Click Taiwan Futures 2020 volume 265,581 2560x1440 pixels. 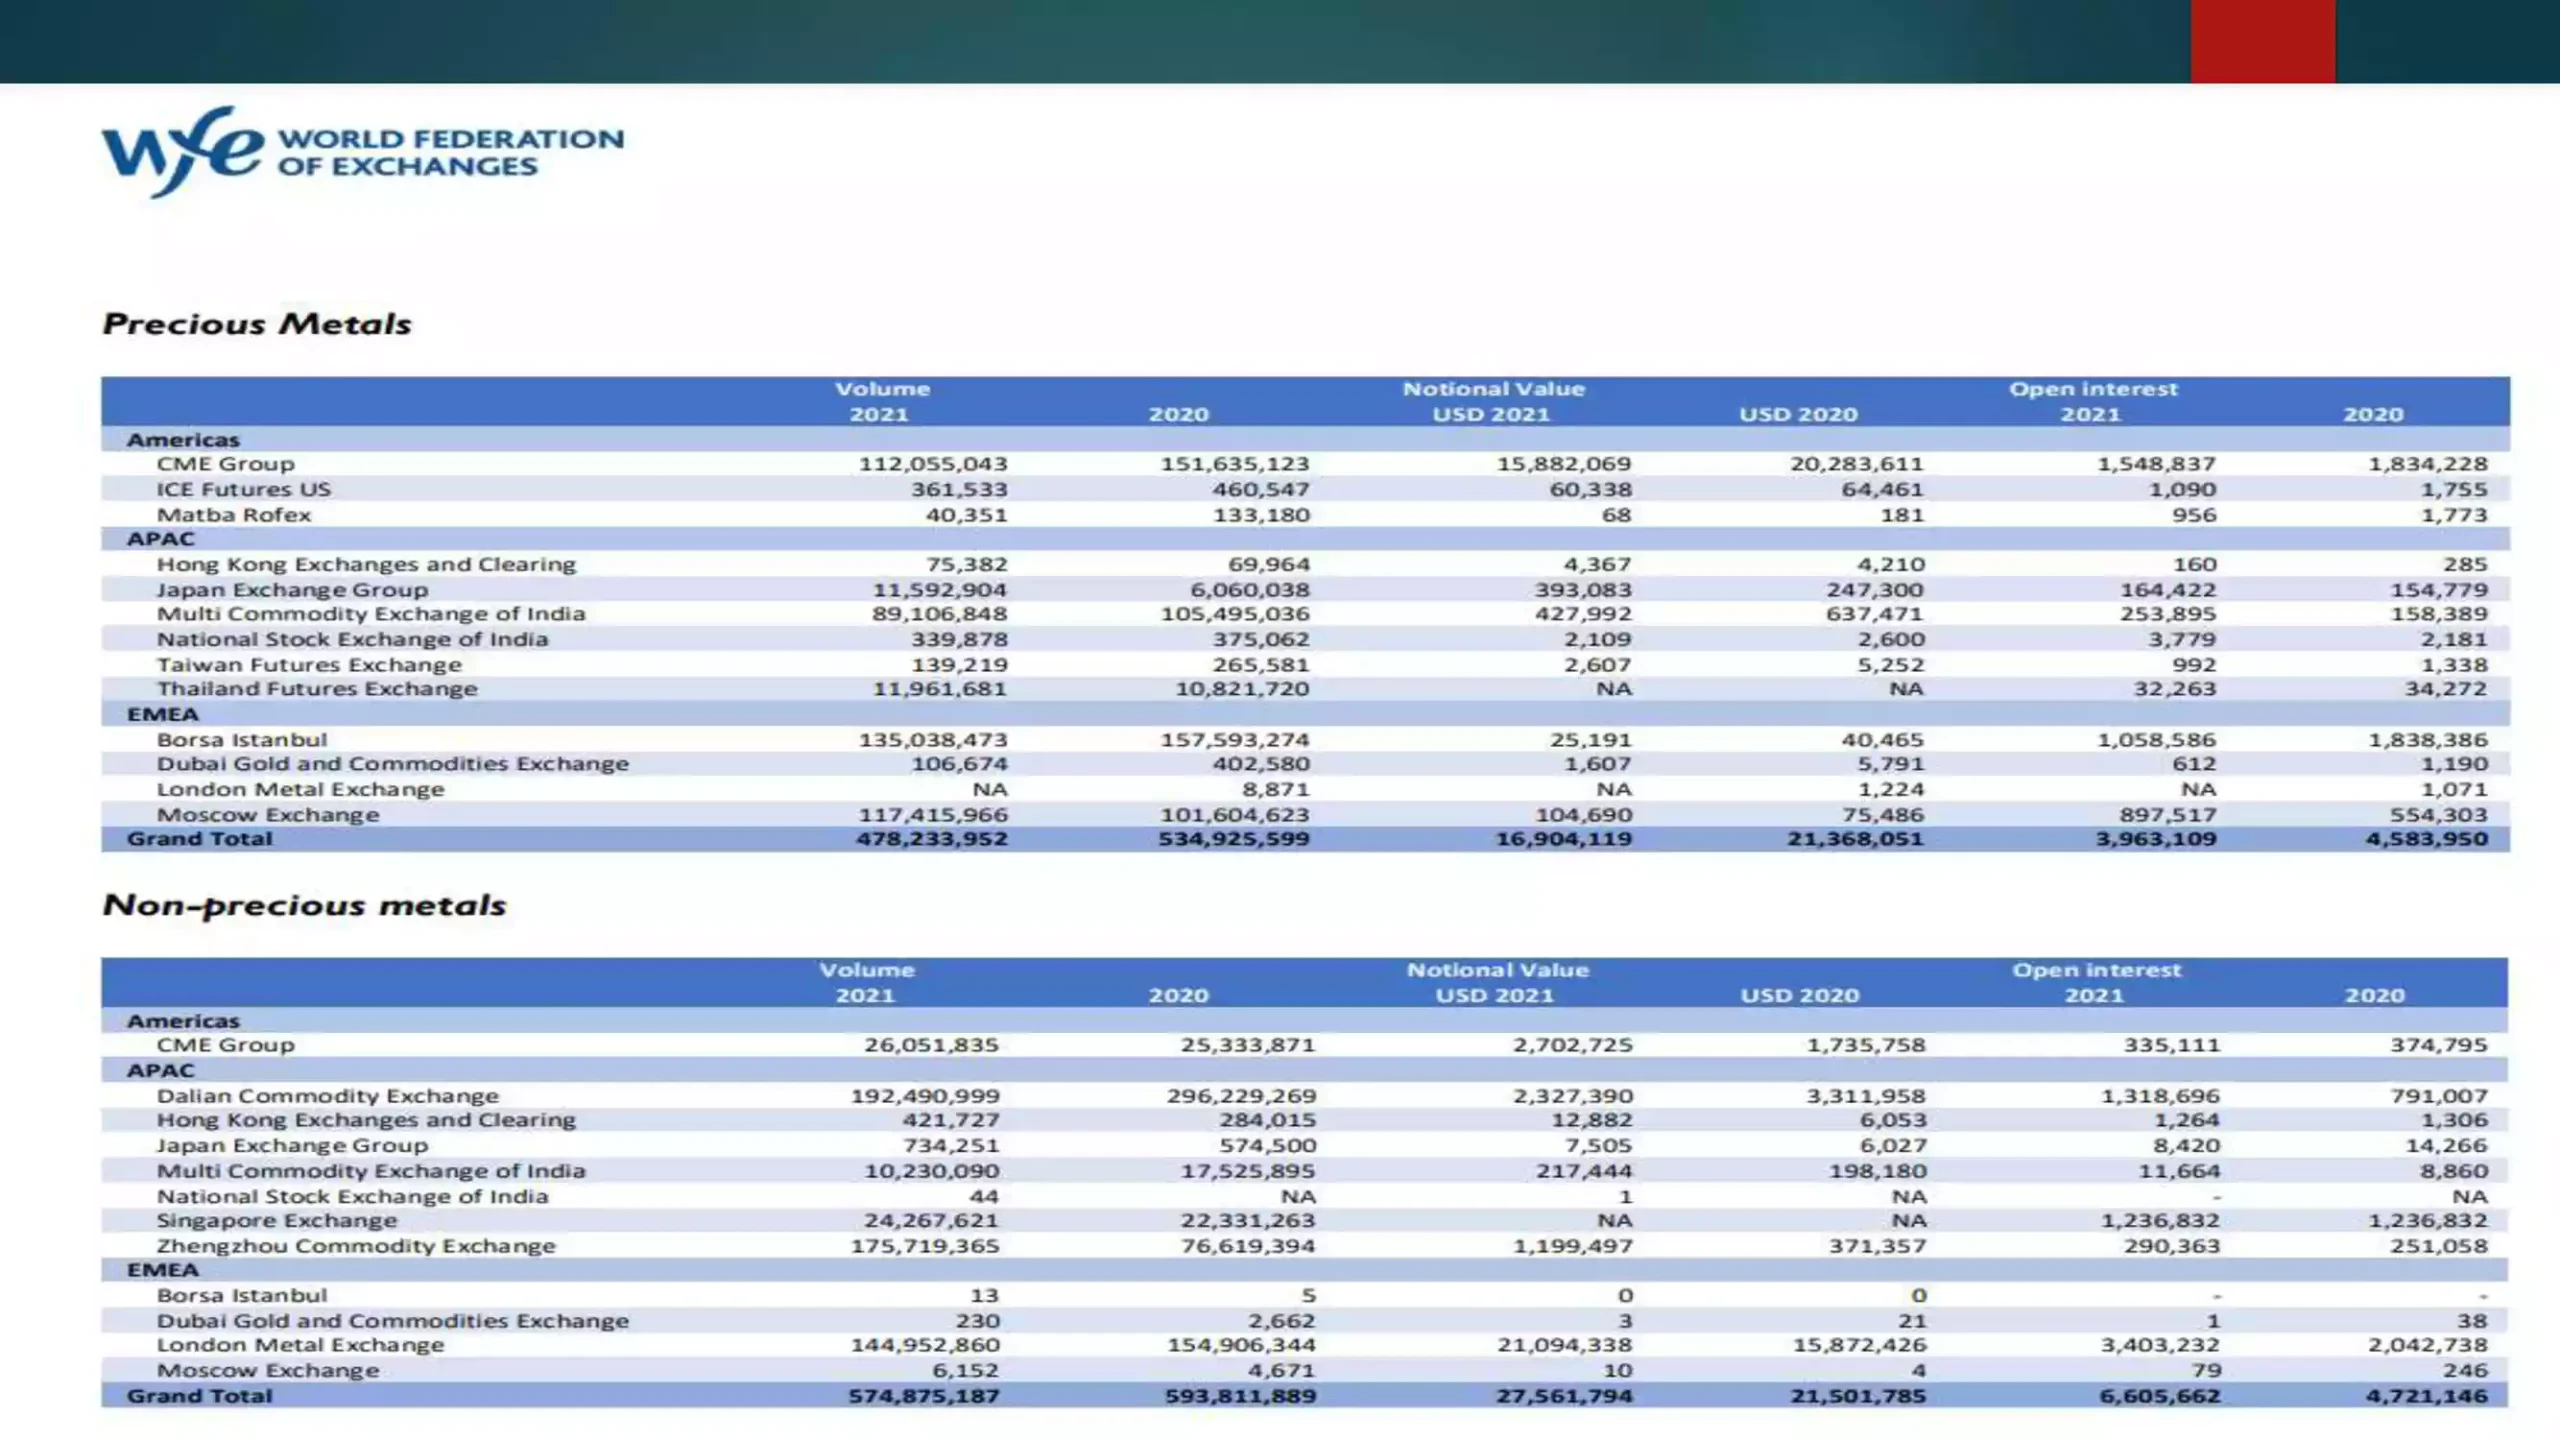click(1261, 665)
